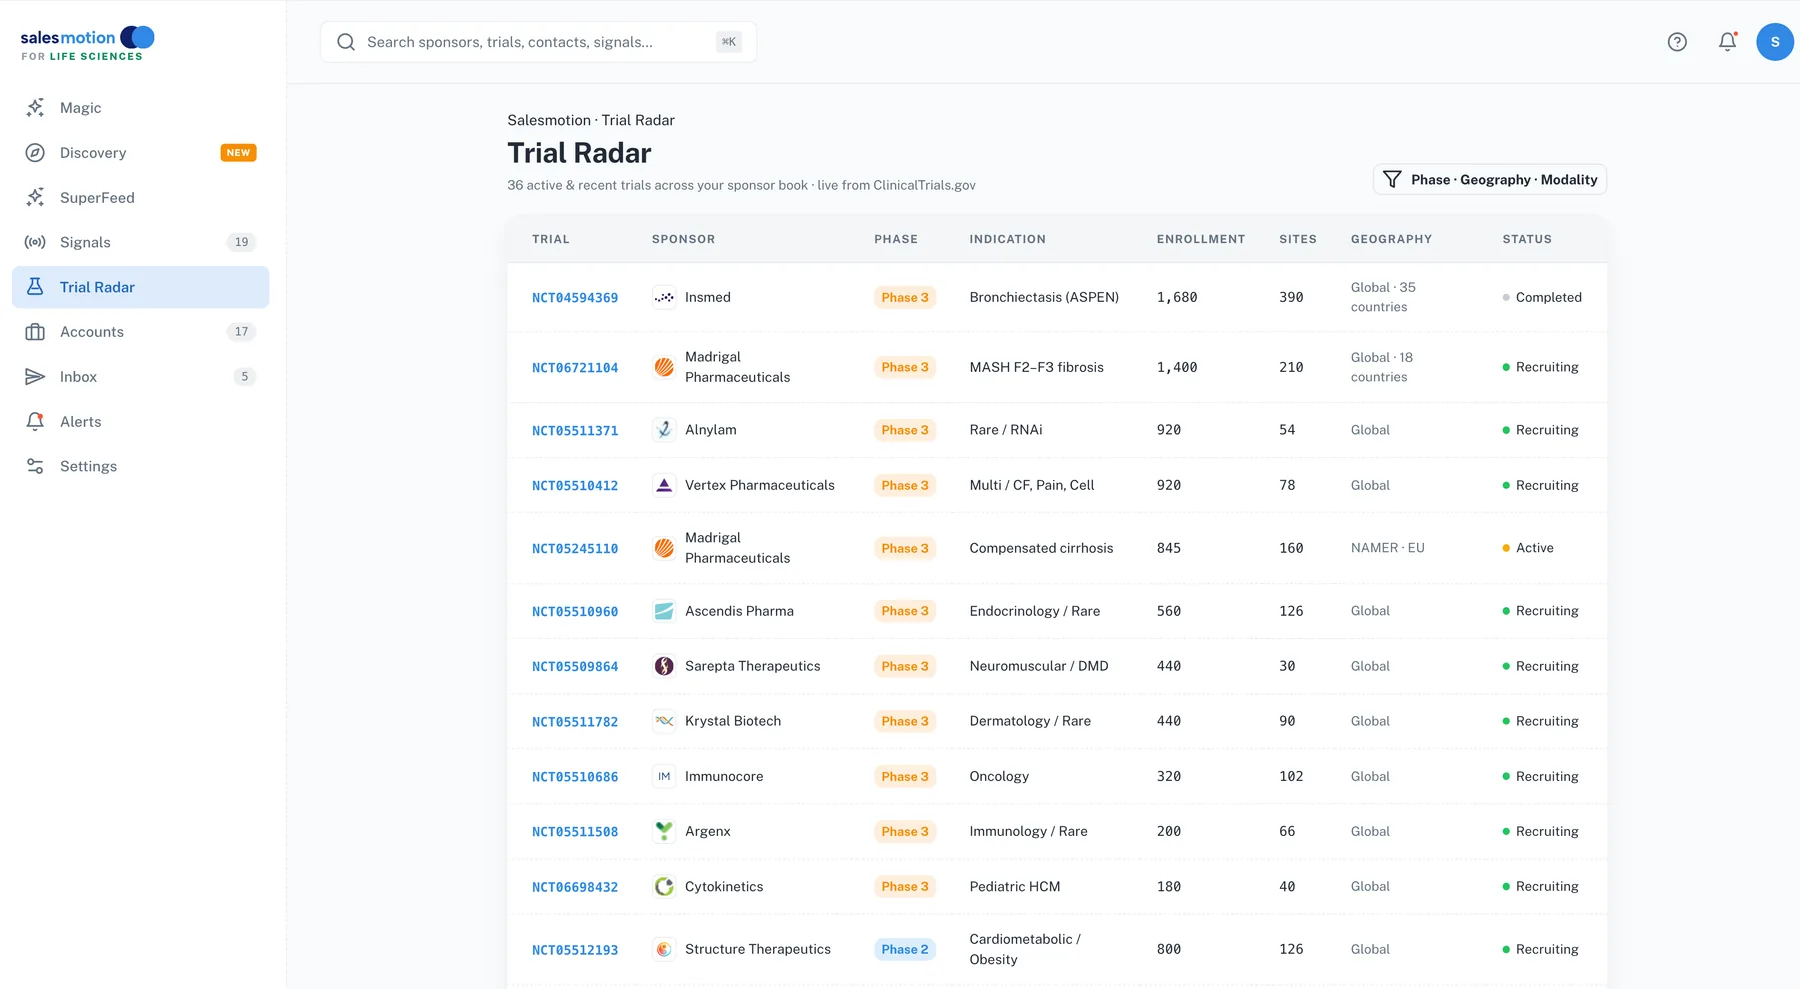Screen dimensions: 1800x989
Task: Open the Magic section
Action: (140, 108)
